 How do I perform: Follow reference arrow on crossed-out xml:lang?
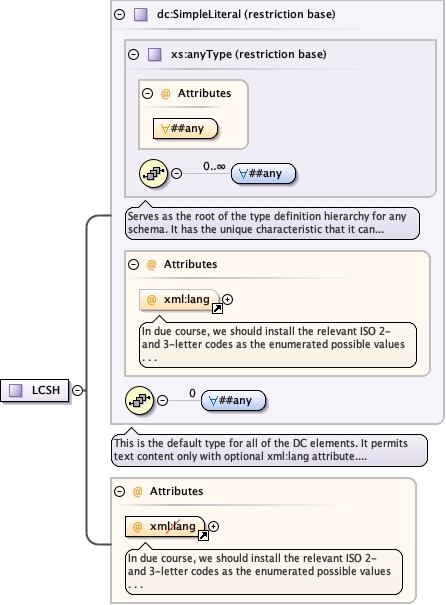(x=203, y=535)
